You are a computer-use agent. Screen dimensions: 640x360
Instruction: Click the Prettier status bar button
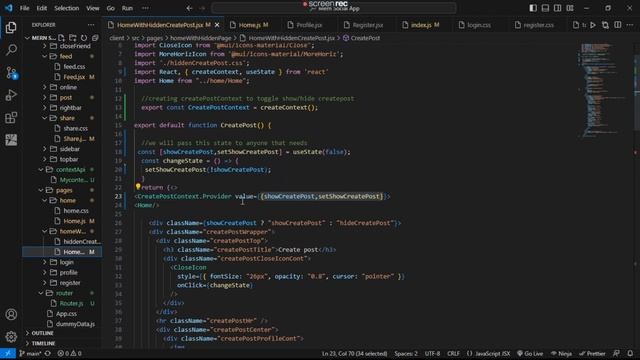(592, 353)
